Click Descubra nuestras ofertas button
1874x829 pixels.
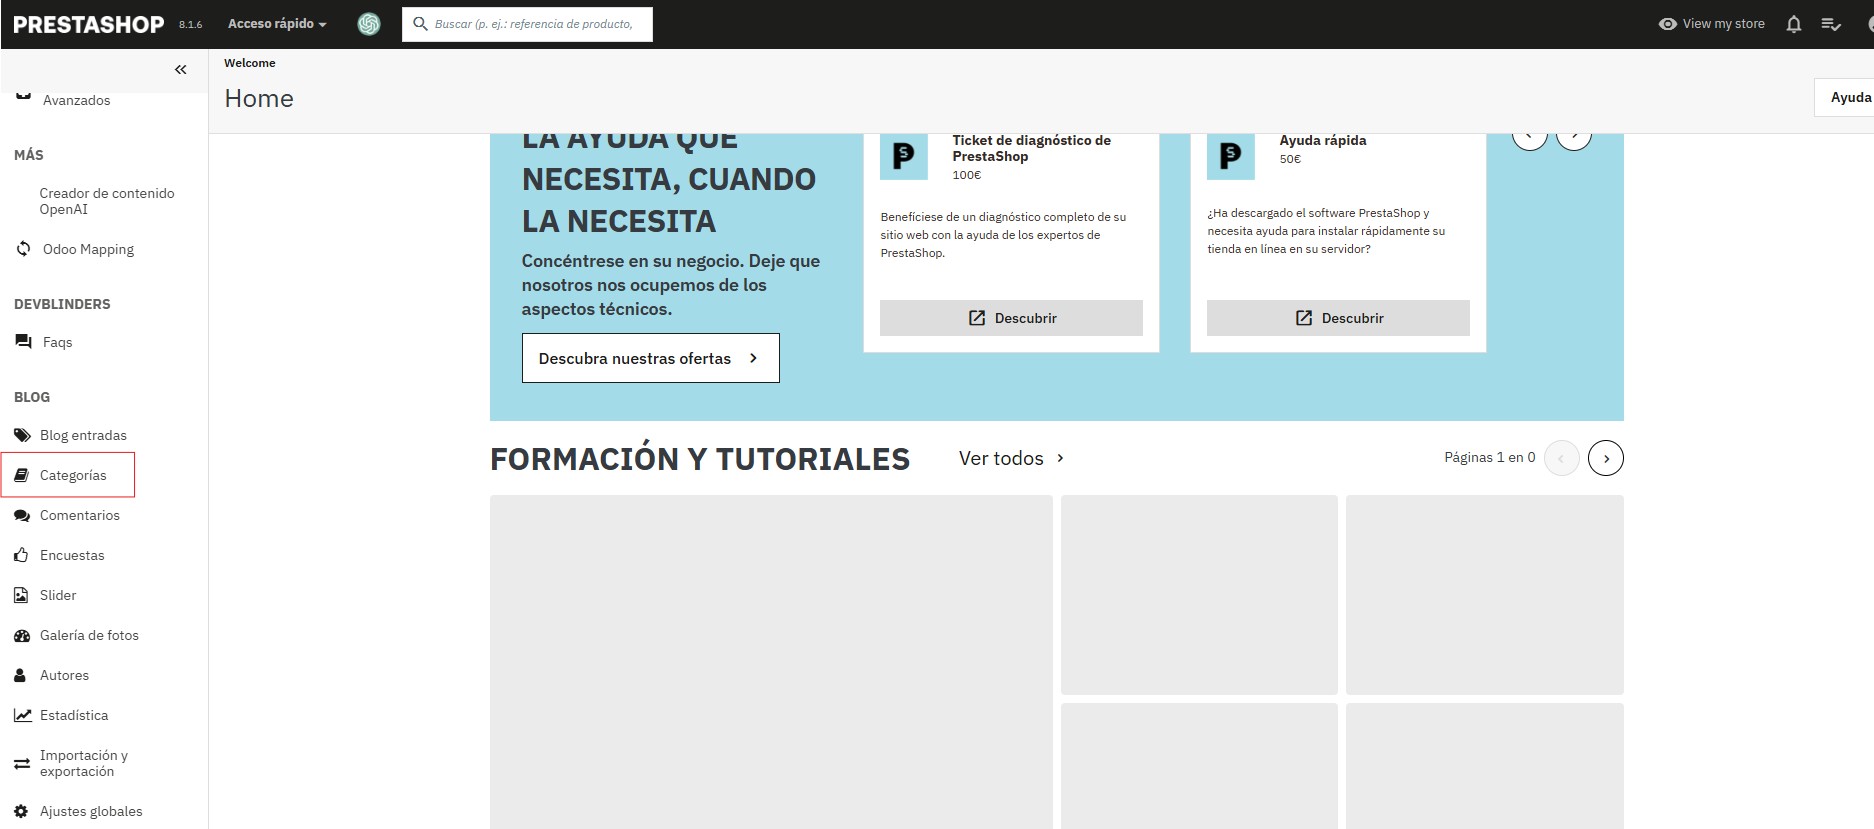pos(650,358)
